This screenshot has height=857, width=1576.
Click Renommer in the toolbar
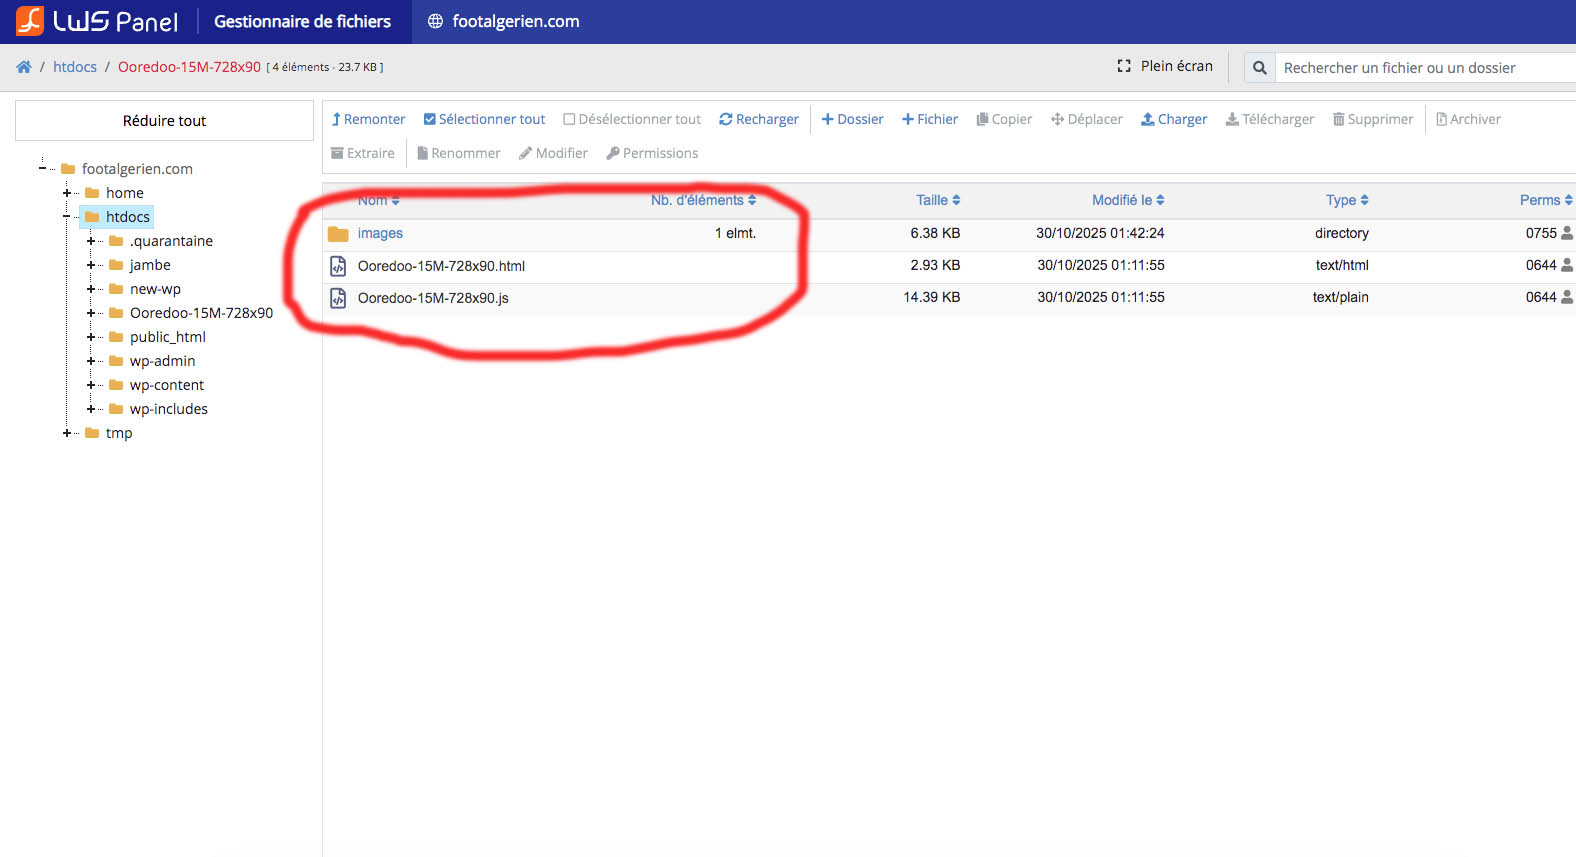[459, 153]
